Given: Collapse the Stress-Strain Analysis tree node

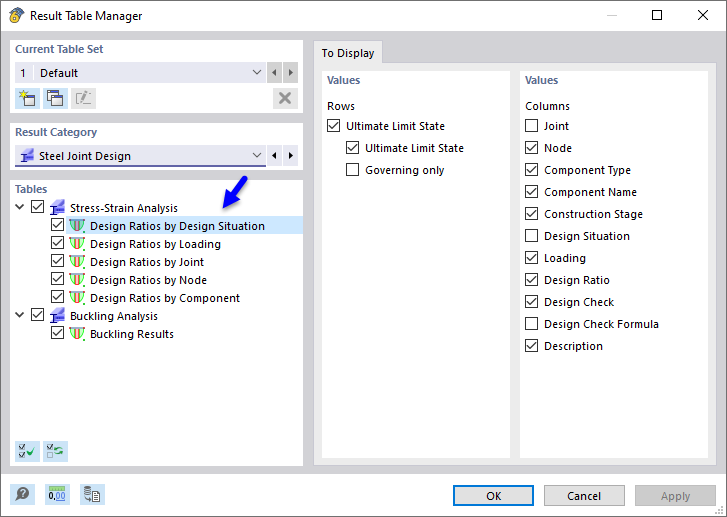Looking at the screenshot, I should tap(21, 208).
